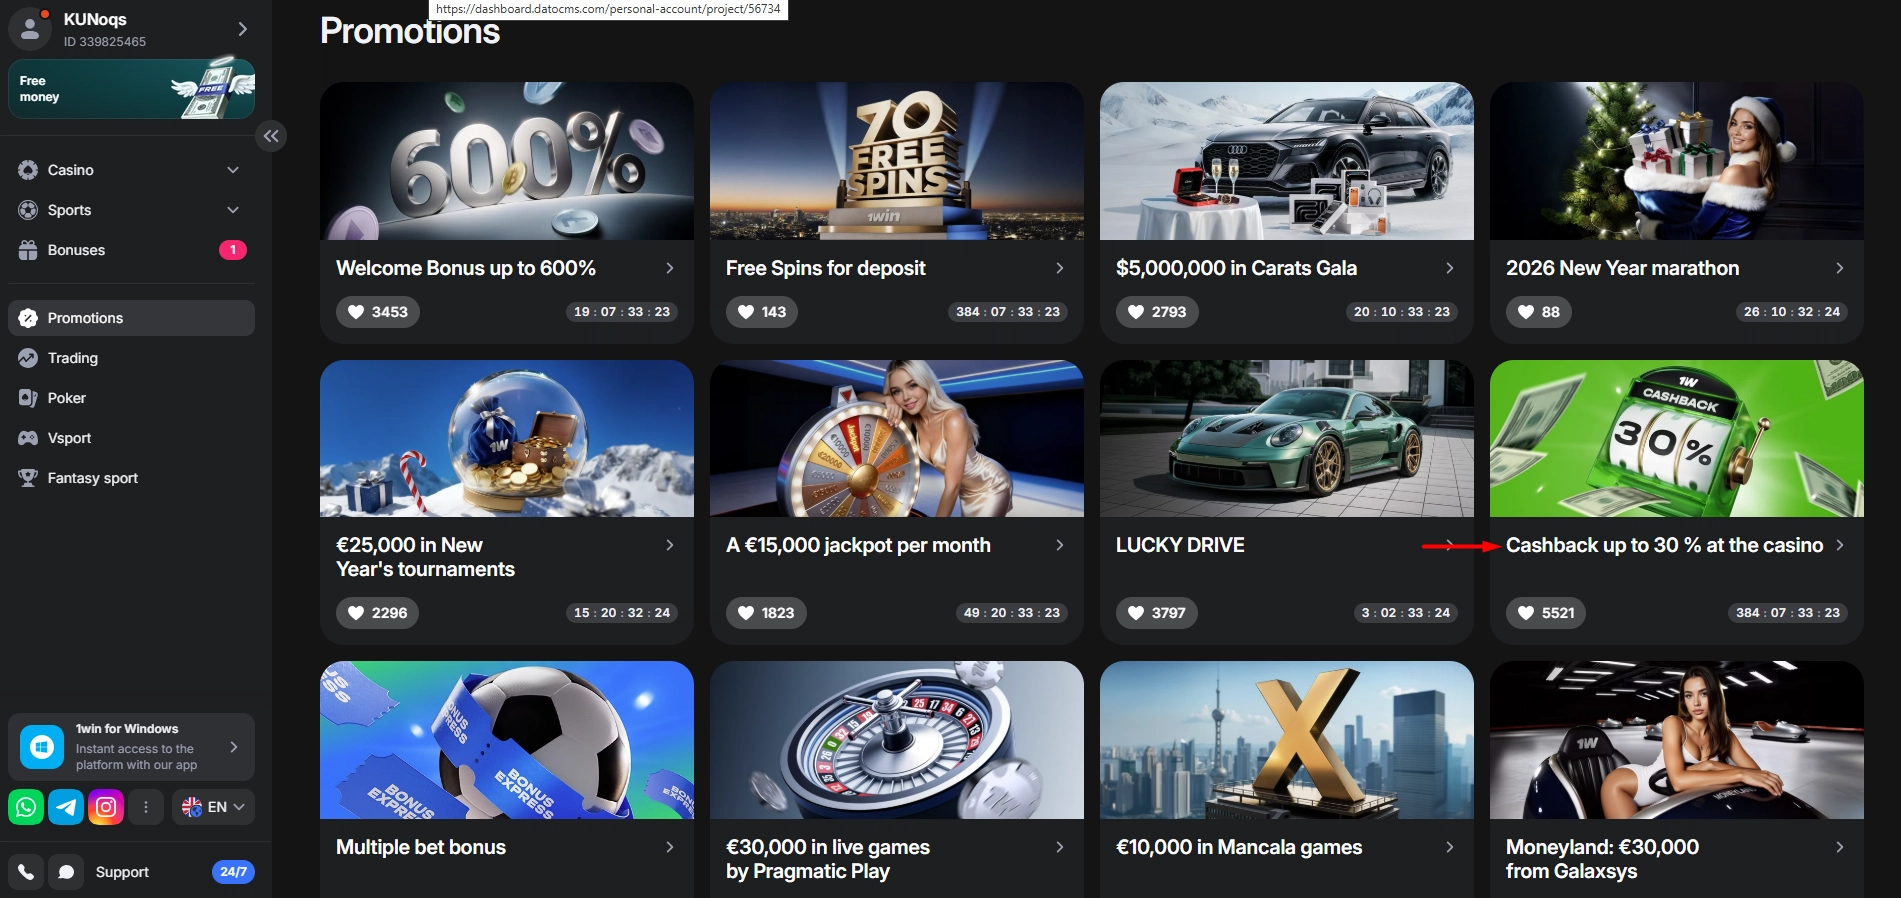Image resolution: width=1901 pixels, height=898 pixels.
Task: Open the Cashback up to 30 % title
Action: pos(1665,545)
